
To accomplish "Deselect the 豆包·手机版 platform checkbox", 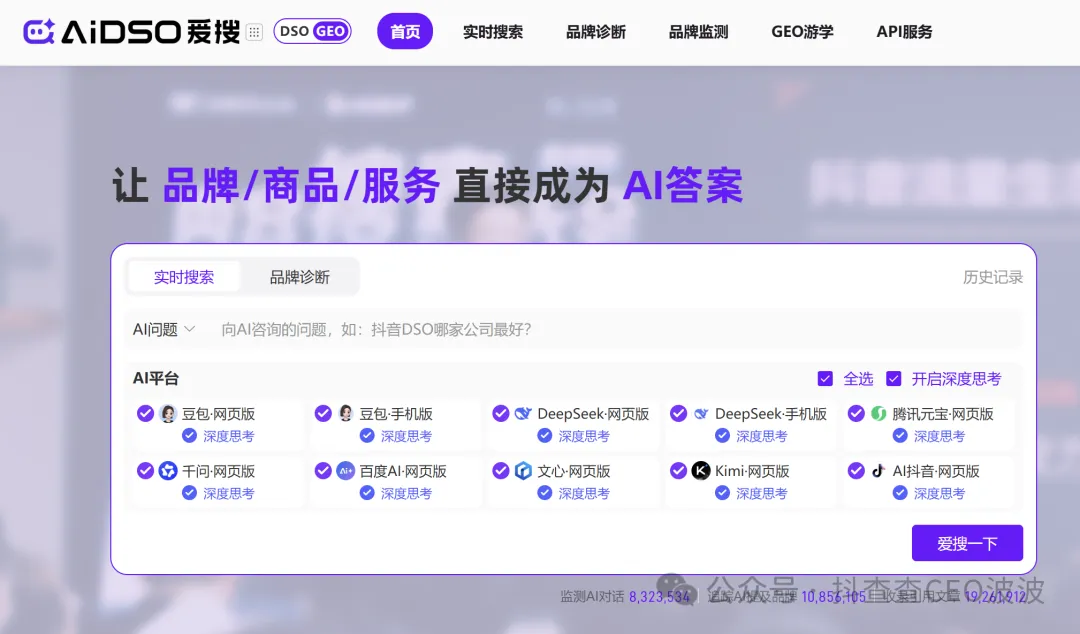I will tap(323, 413).
